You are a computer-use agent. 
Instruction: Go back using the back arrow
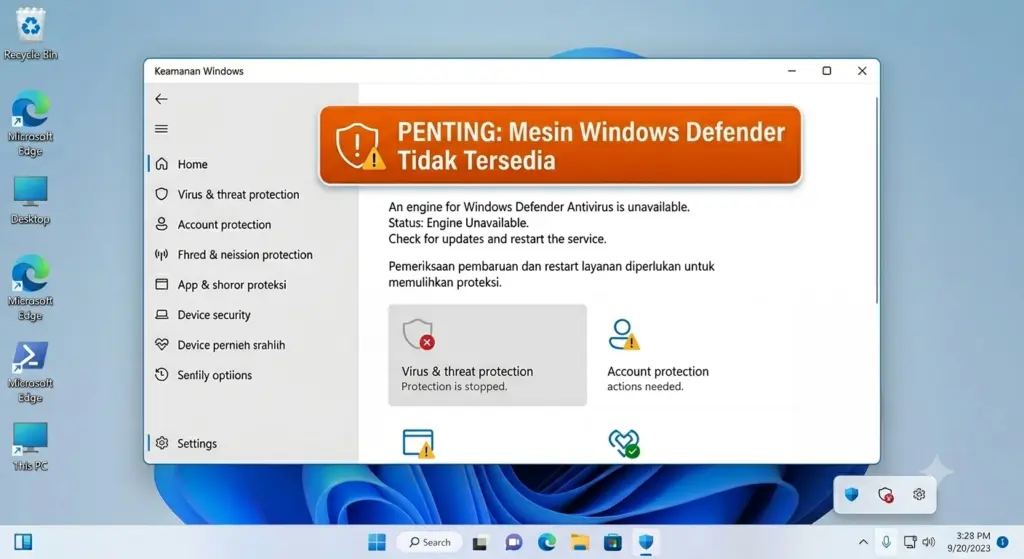click(161, 99)
